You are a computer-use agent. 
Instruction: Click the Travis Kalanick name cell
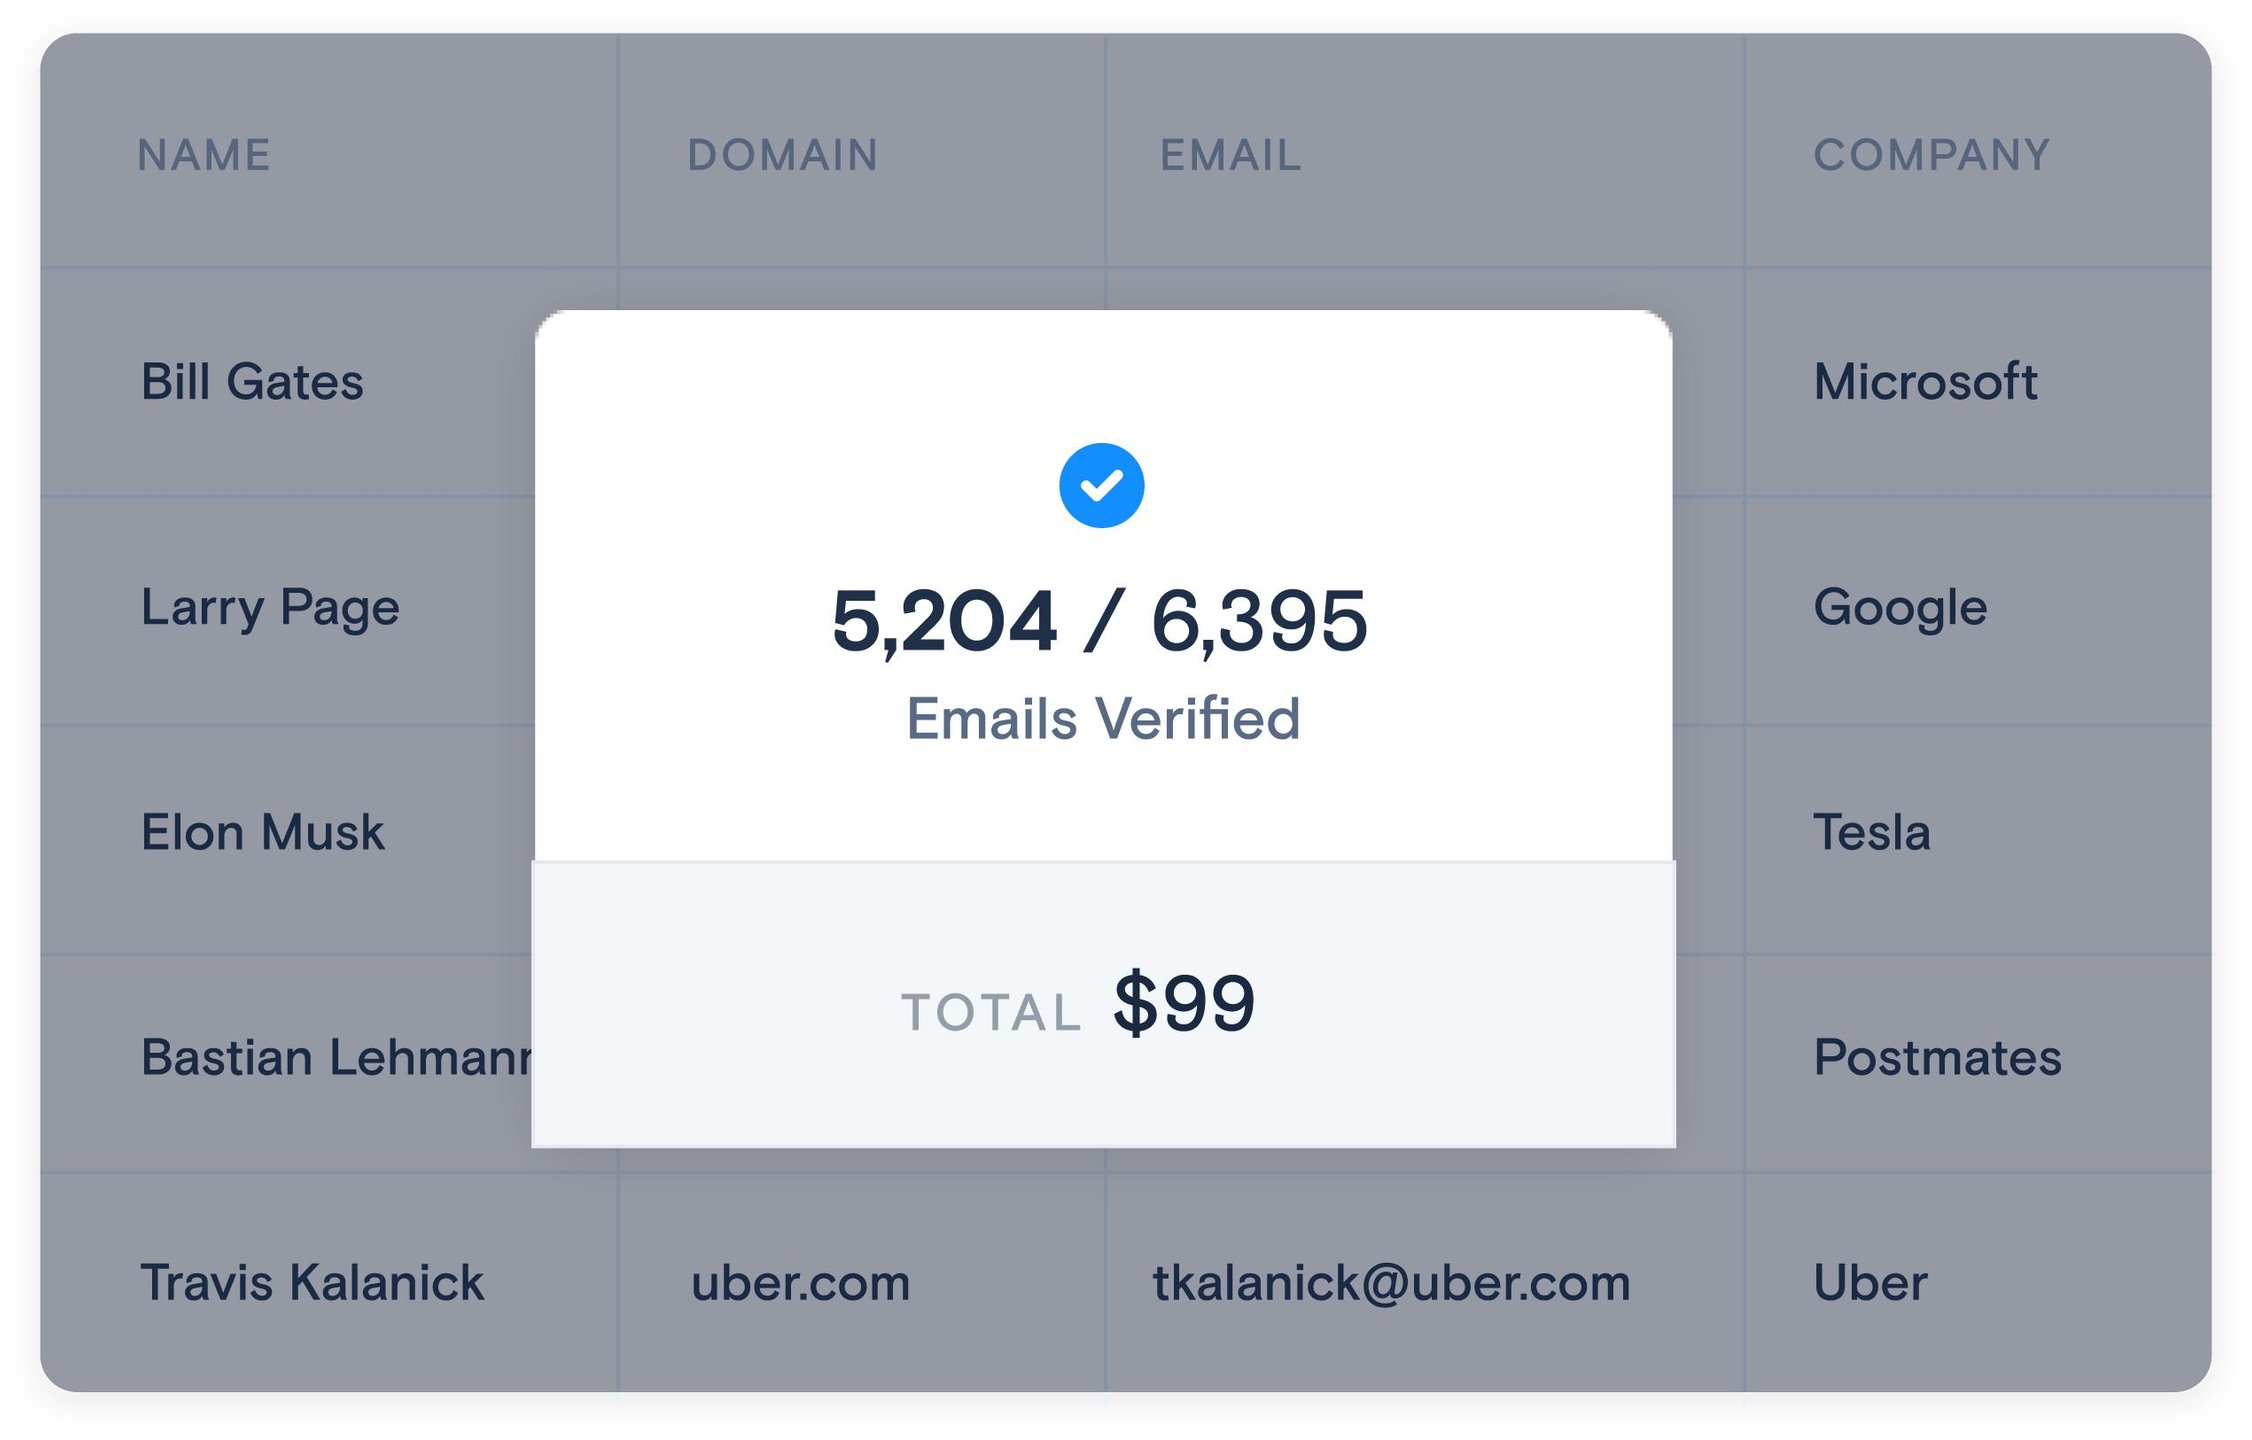pos(312,1282)
